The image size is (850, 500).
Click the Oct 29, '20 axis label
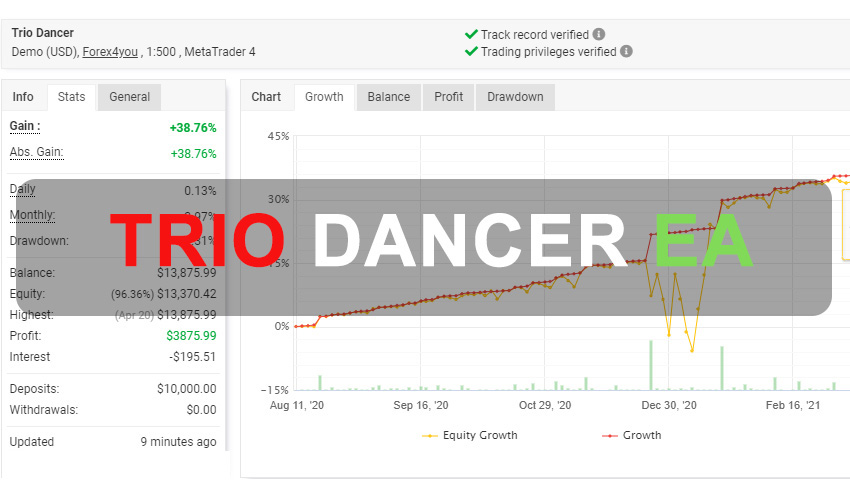point(545,405)
